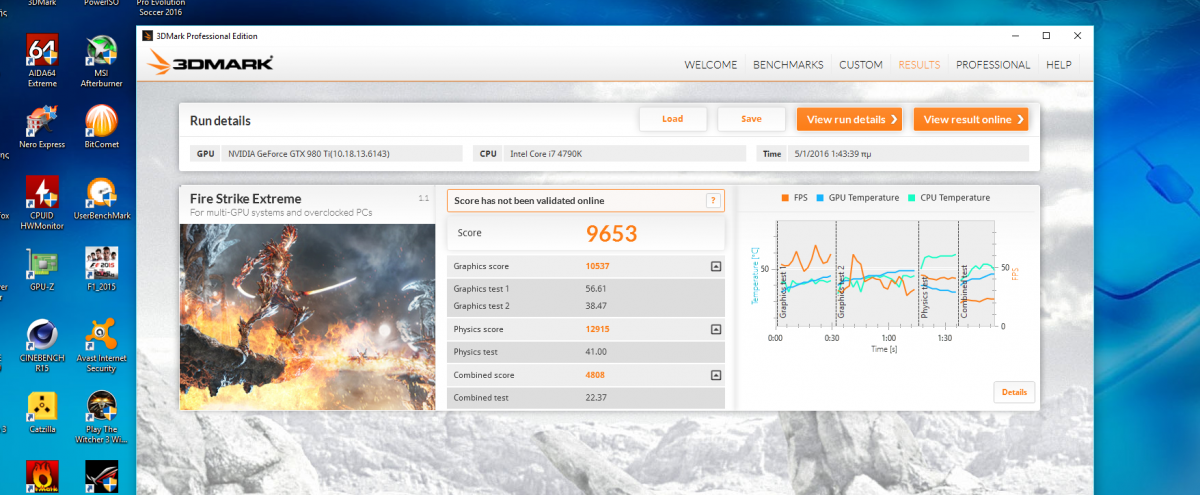Screen dimensions: 1200x495
Task: Open the F1_2015 desktop icon
Action: click(x=101, y=269)
